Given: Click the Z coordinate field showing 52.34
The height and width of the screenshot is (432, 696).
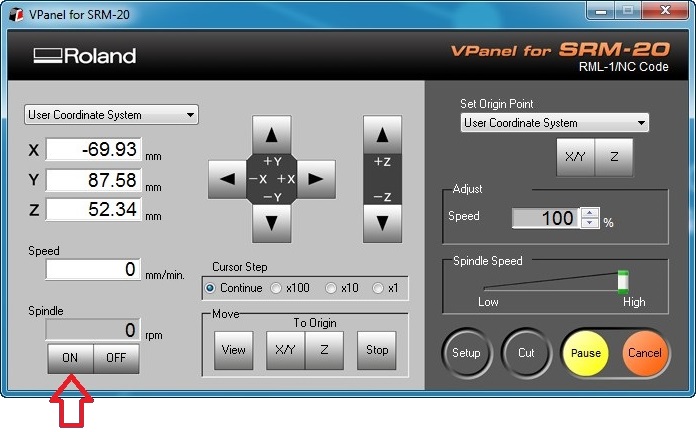Looking at the screenshot, I should (x=94, y=209).
